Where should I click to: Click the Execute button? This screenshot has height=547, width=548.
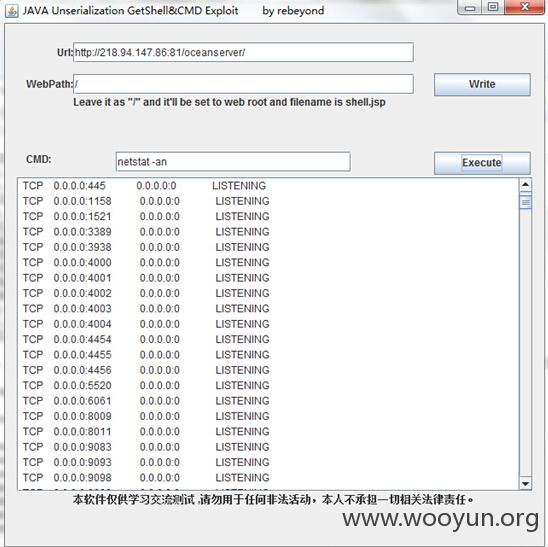coord(482,163)
